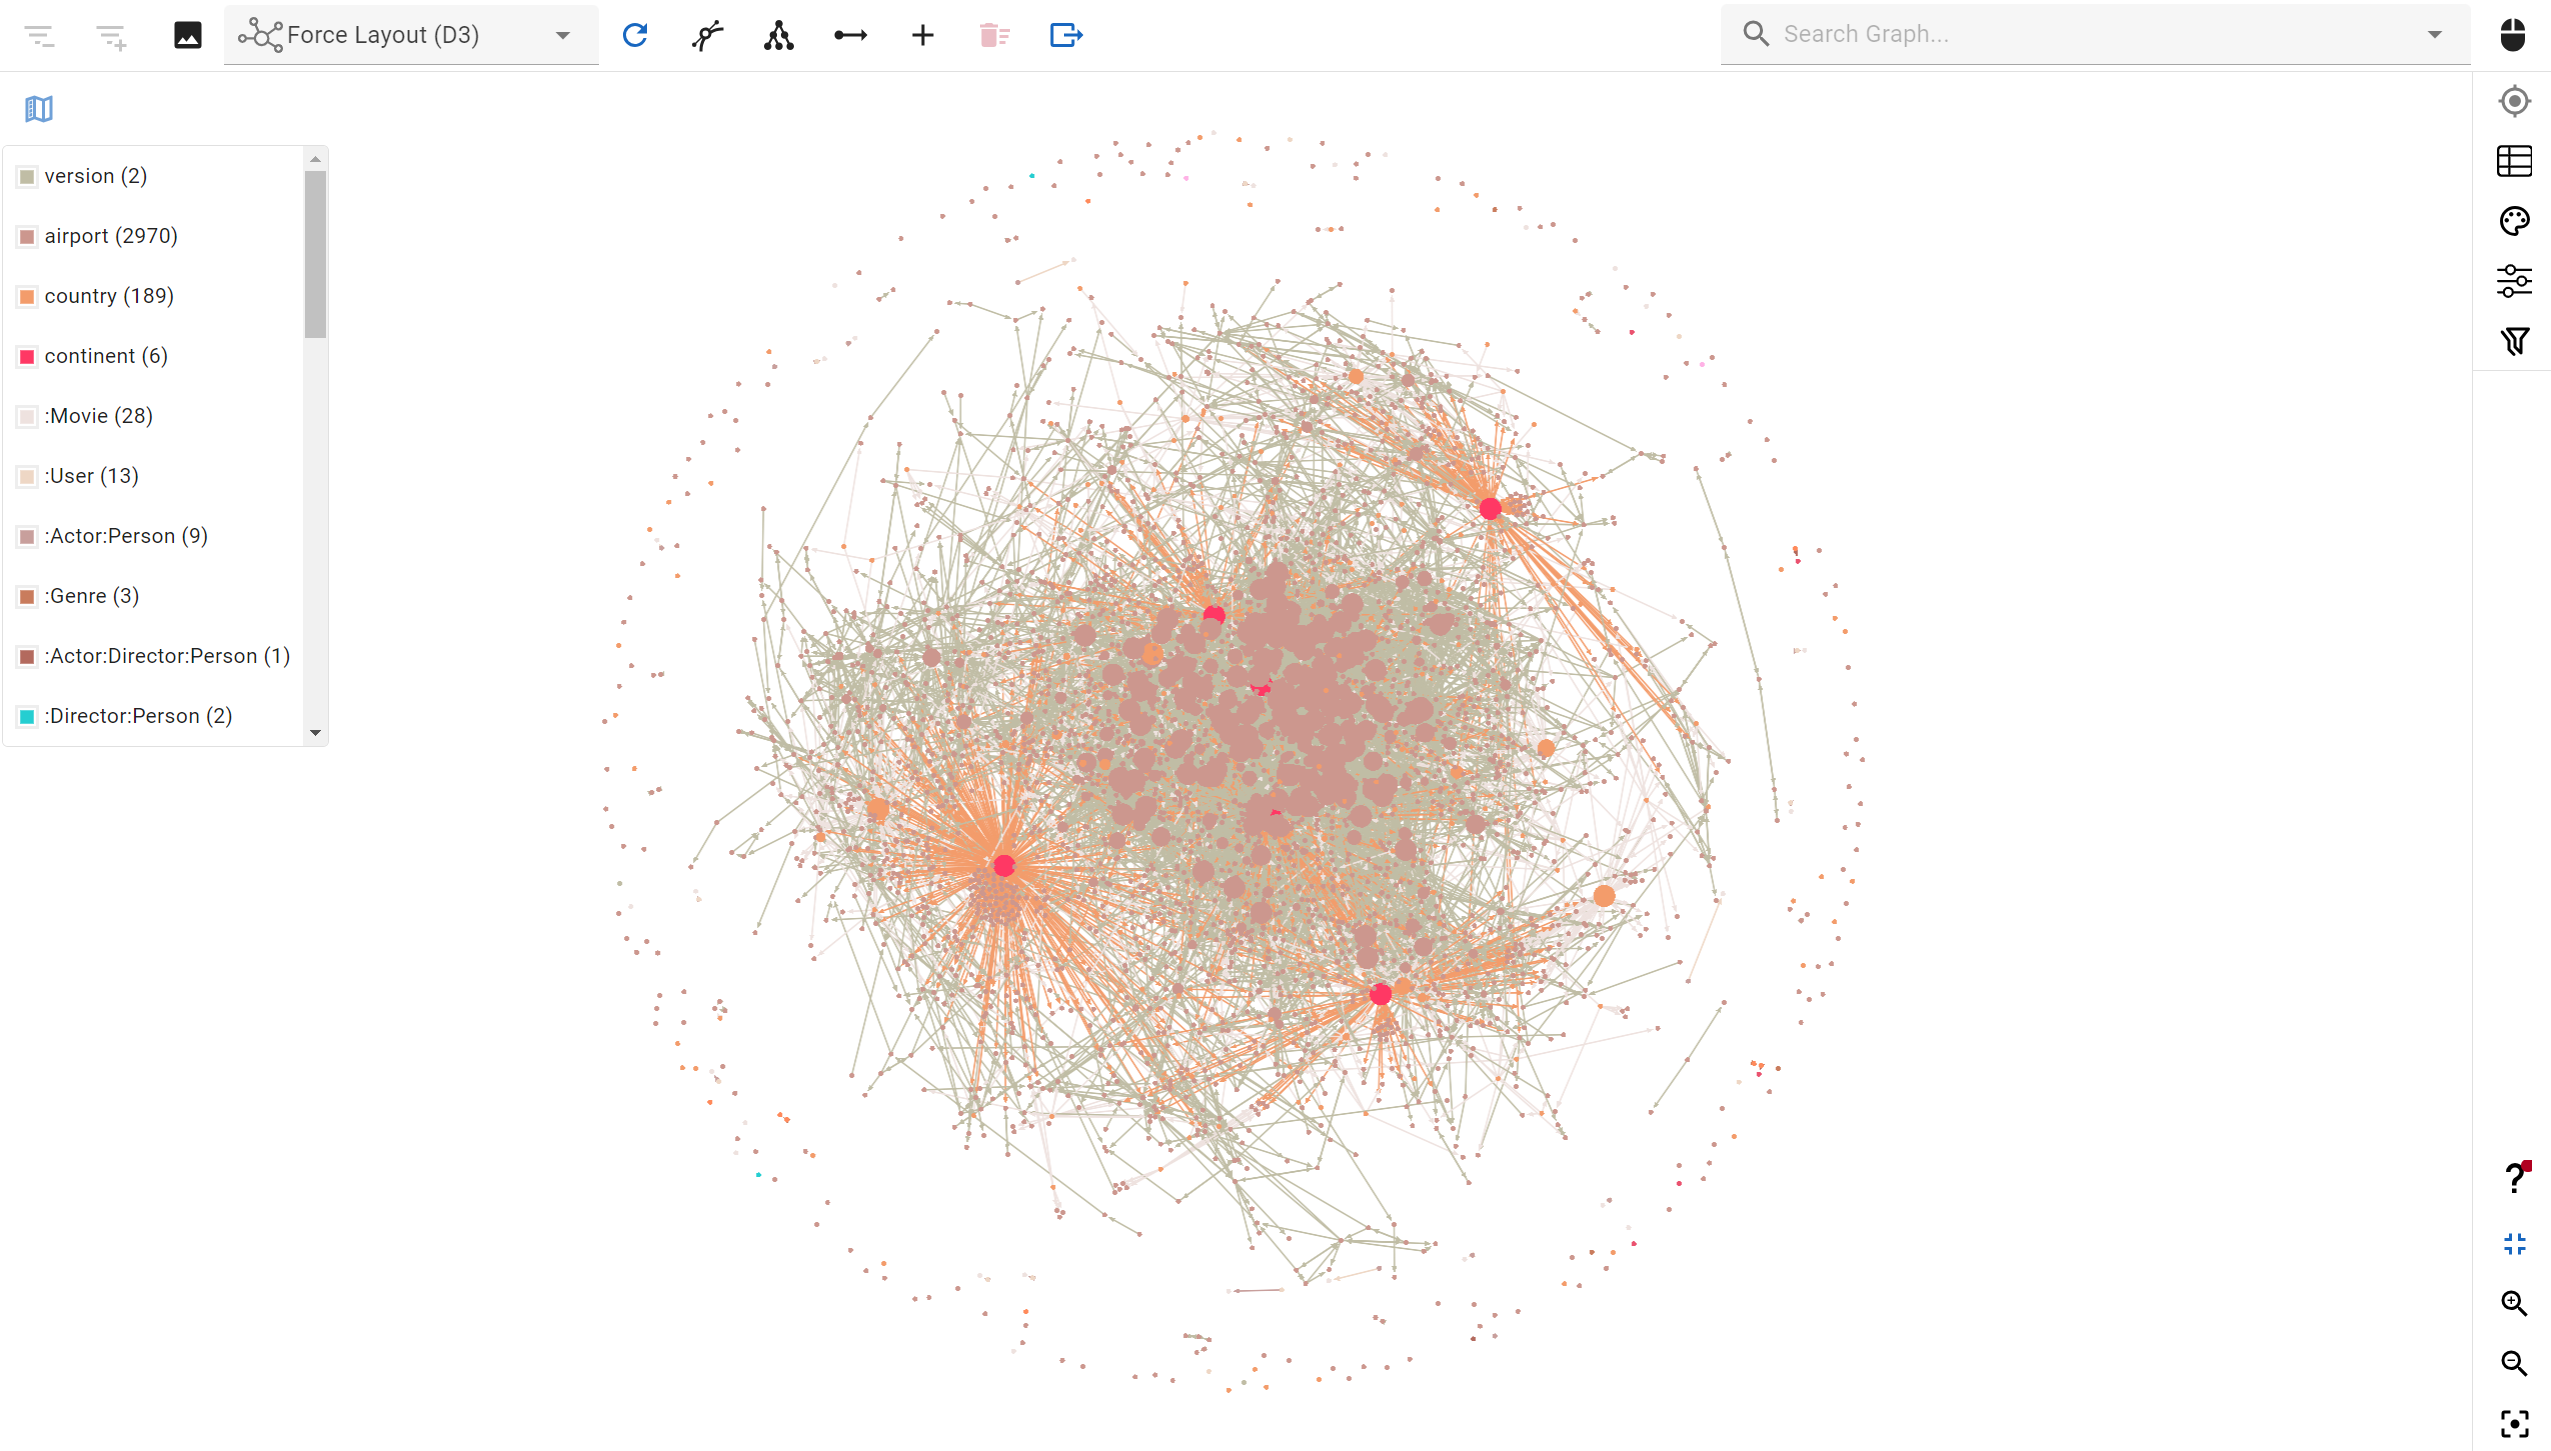Viewport: 2551px width, 1451px height.
Task: Click the style/color palette icon
Action: click(2516, 221)
